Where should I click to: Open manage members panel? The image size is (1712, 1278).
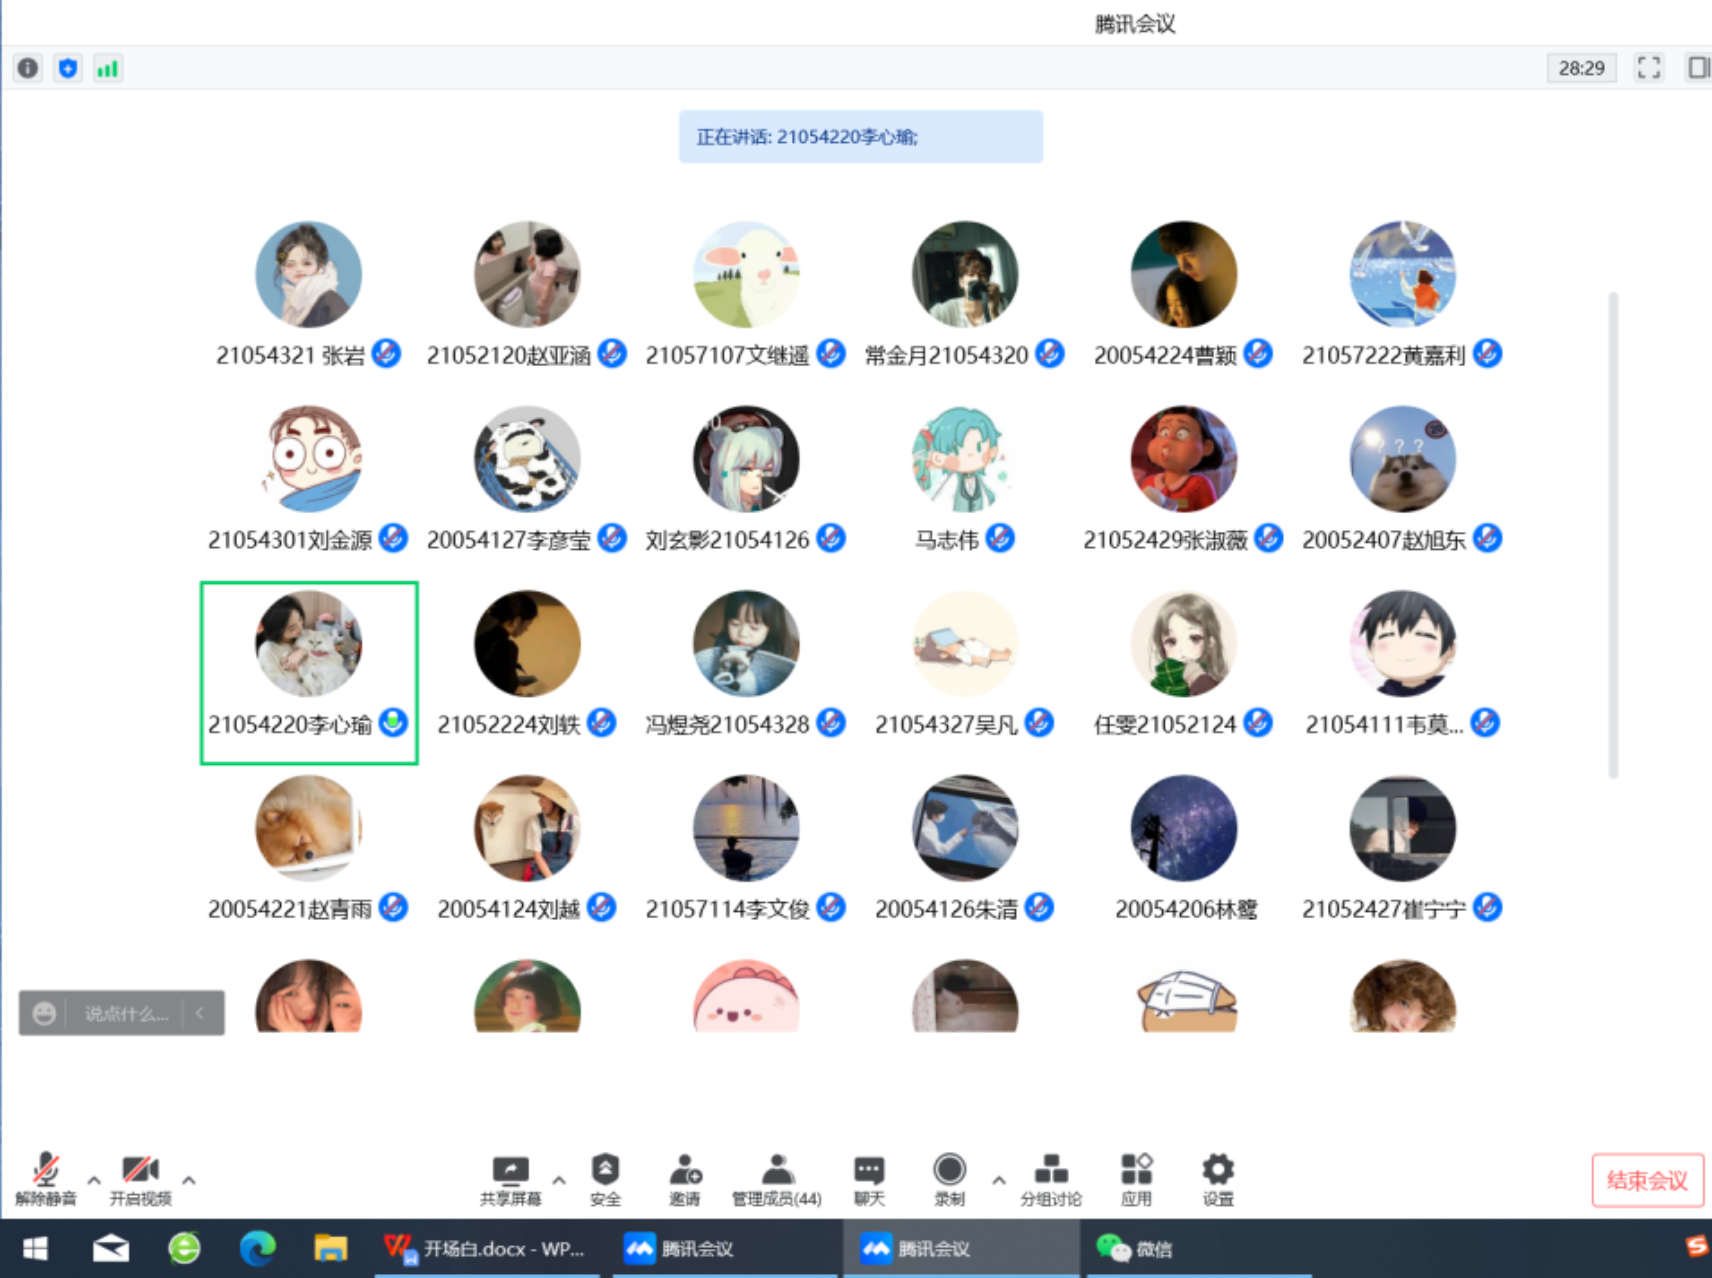tap(776, 1178)
